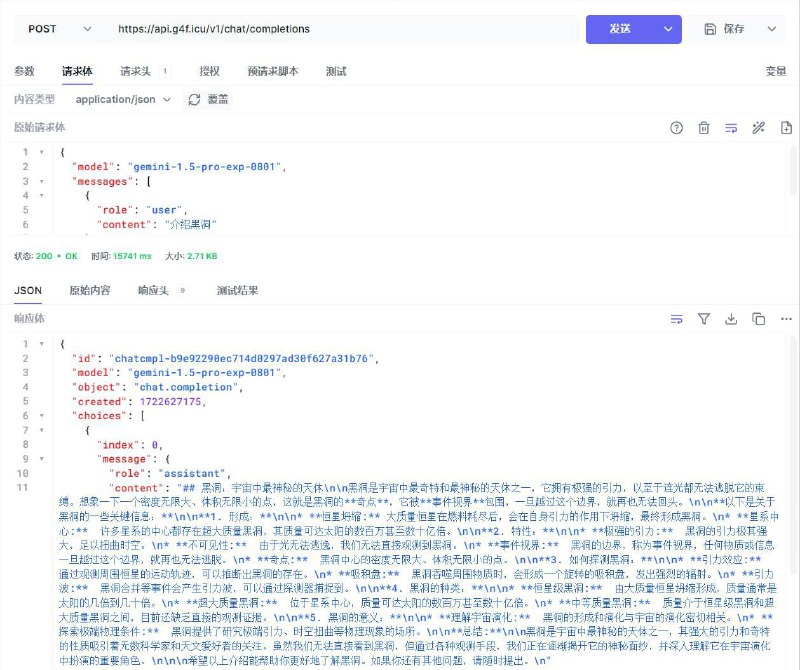Clear request body with the trash icon
This screenshot has width=800, height=670.
point(704,128)
